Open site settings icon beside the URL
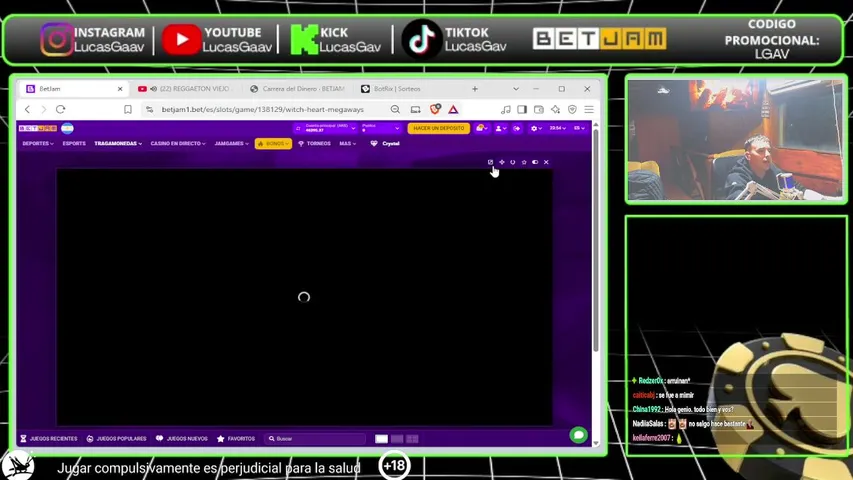The width and height of the screenshot is (853, 480). [150, 109]
